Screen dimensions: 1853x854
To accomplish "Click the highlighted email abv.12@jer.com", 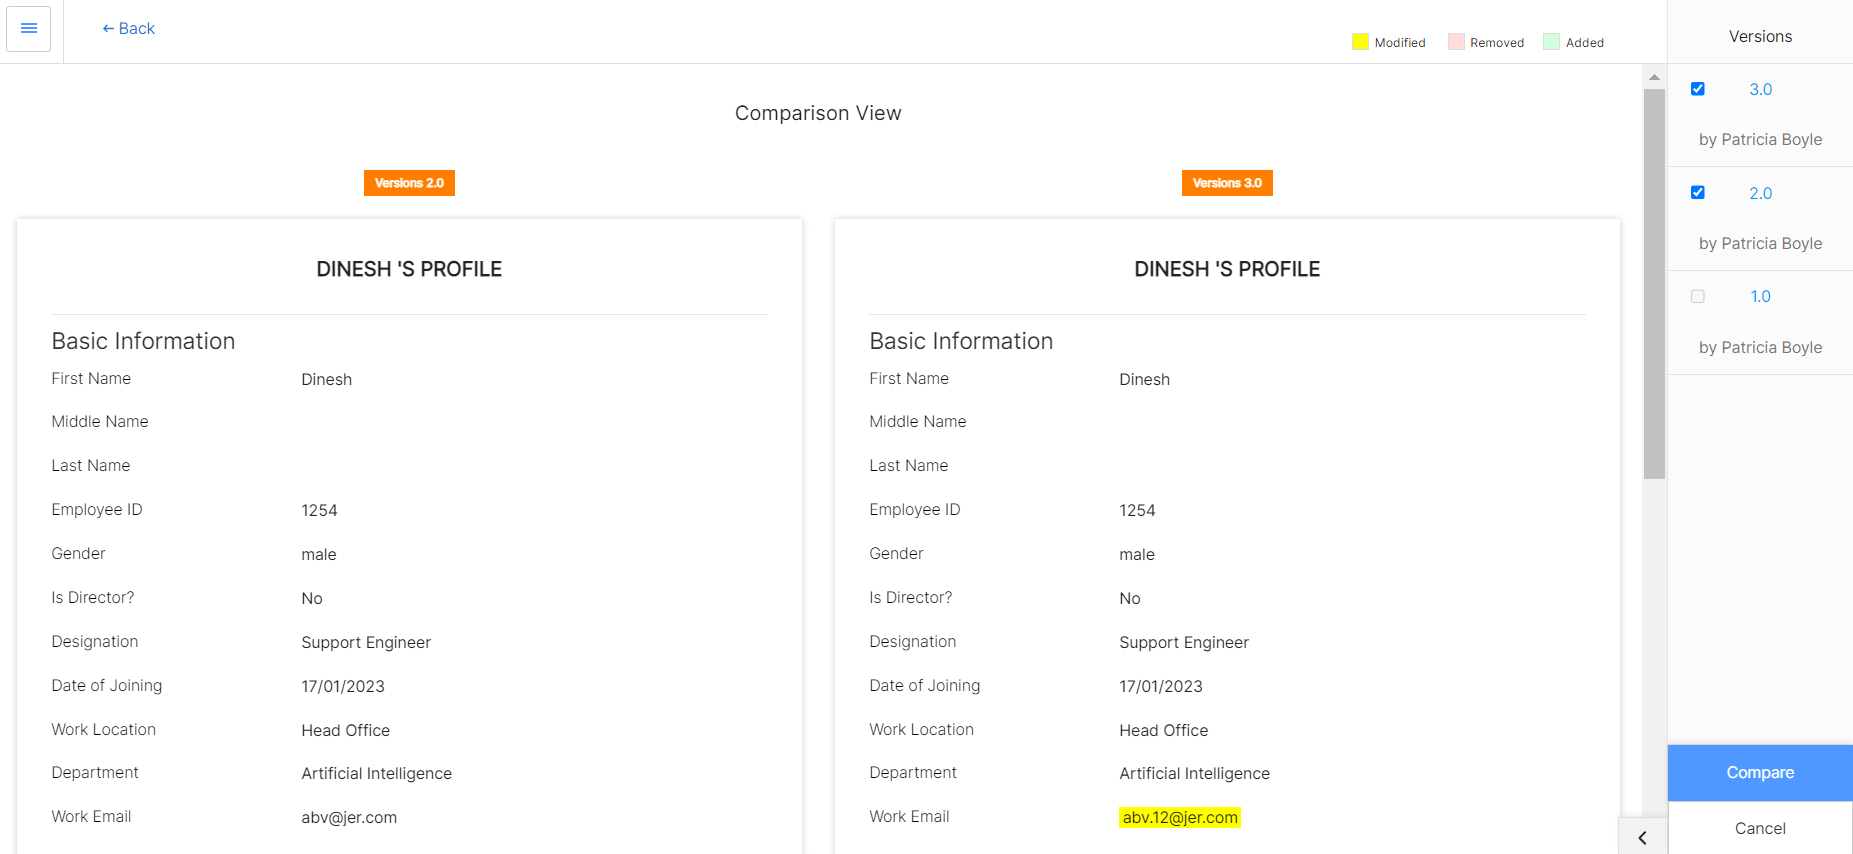I will [x=1179, y=818].
